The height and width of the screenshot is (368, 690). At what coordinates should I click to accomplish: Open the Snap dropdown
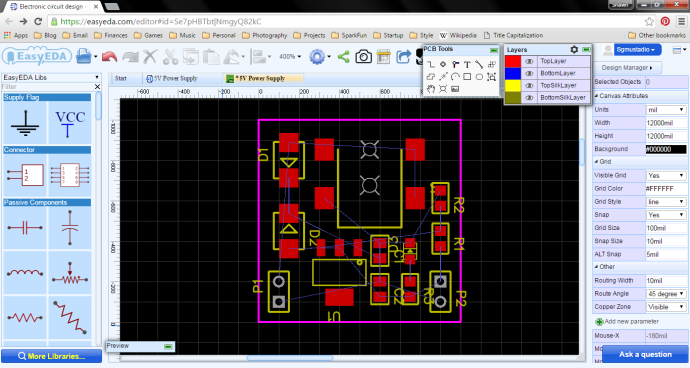(666, 215)
